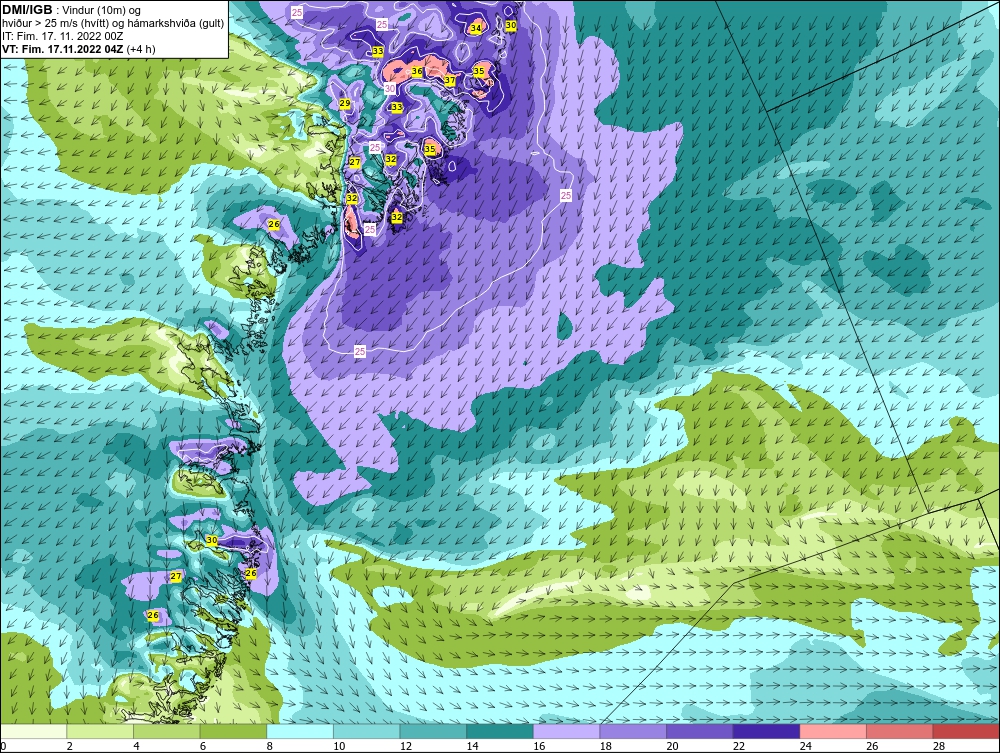Image resolution: width=1000 pixels, height=753 pixels.
Task: Click the legend scale value 2
Action: tap(70, 746)
